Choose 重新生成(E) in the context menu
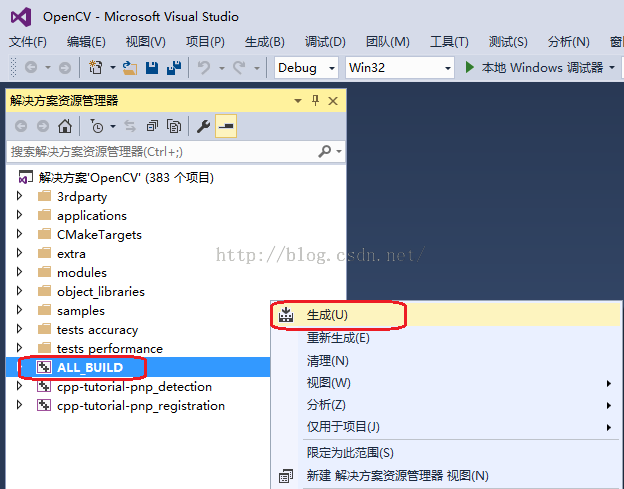The width and height of the screenshot is (624, 489). point(446,338)
